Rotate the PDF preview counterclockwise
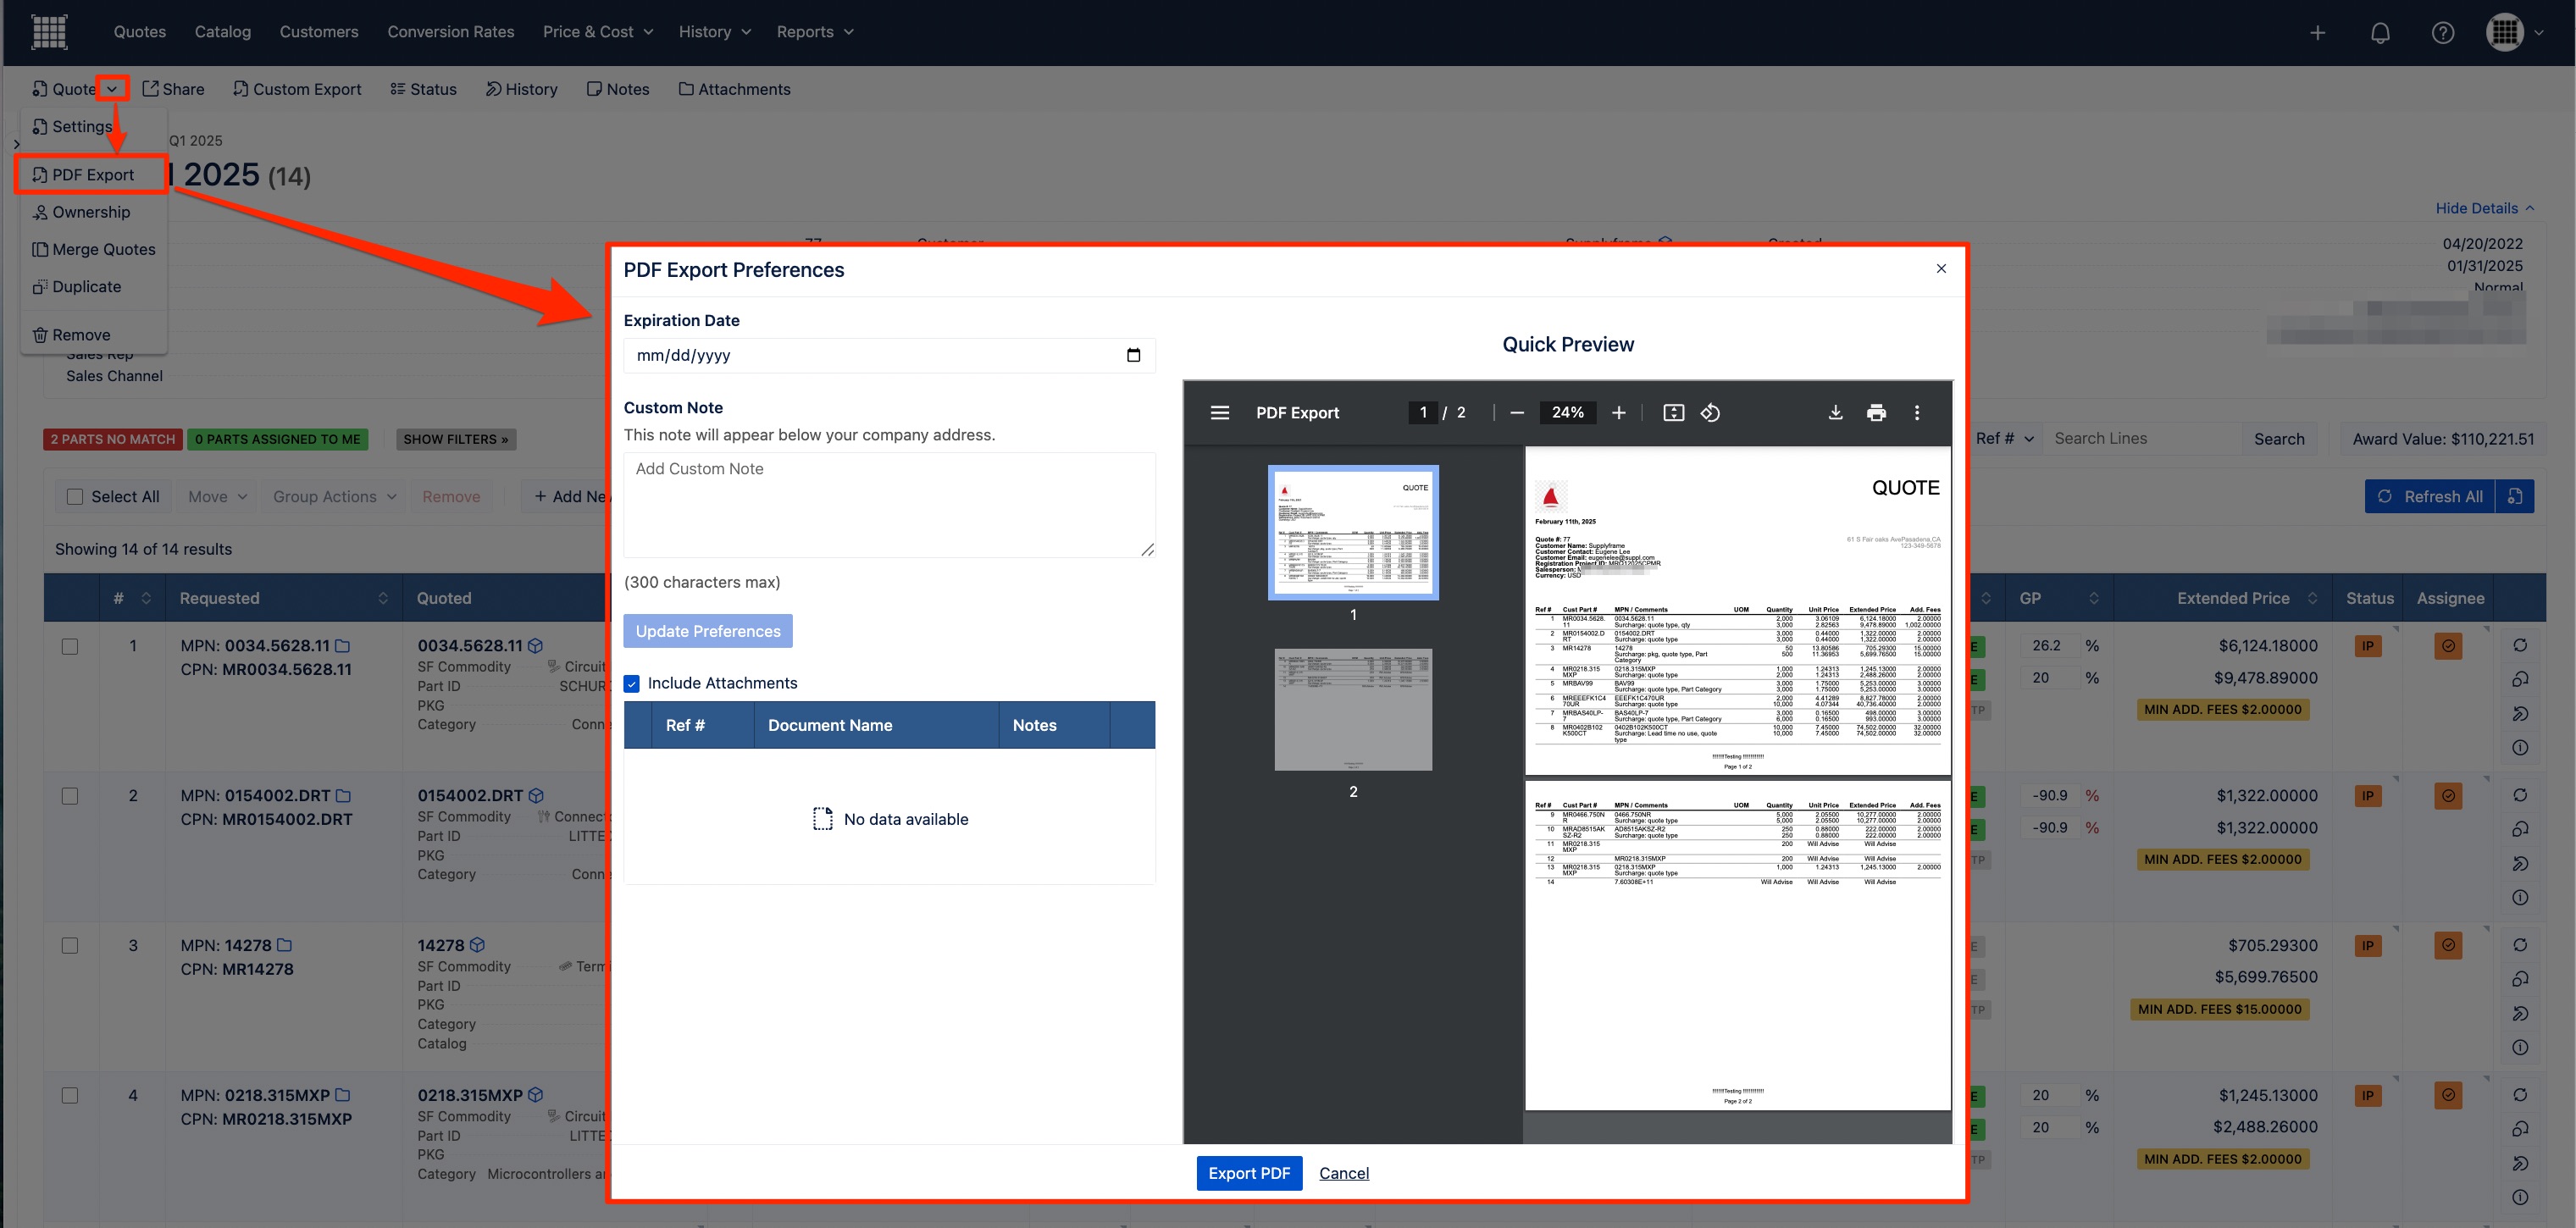Image resolution: width=2576 pixels, height=1228 pixels. [1710, 413]
